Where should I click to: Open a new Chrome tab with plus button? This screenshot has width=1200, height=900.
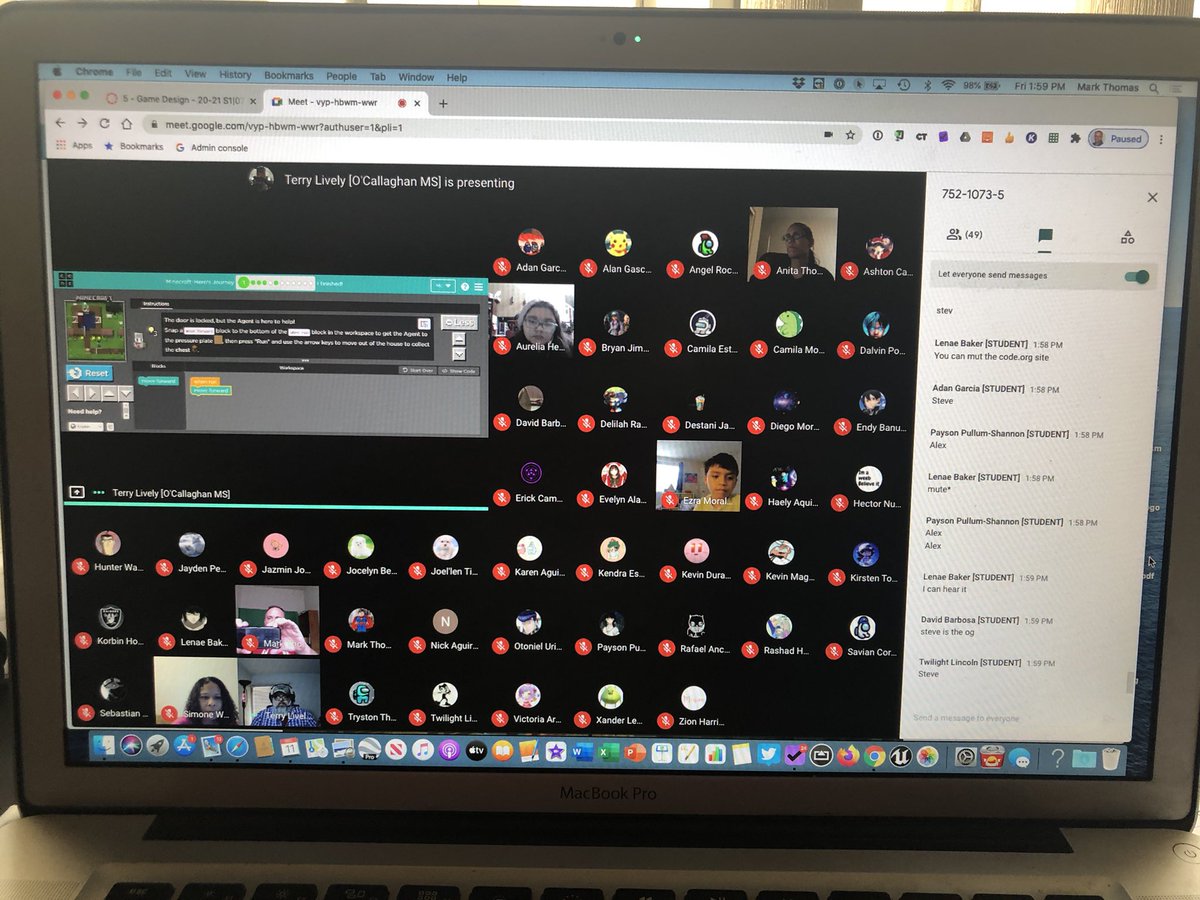pyautogui.click(x=443, y=103)
